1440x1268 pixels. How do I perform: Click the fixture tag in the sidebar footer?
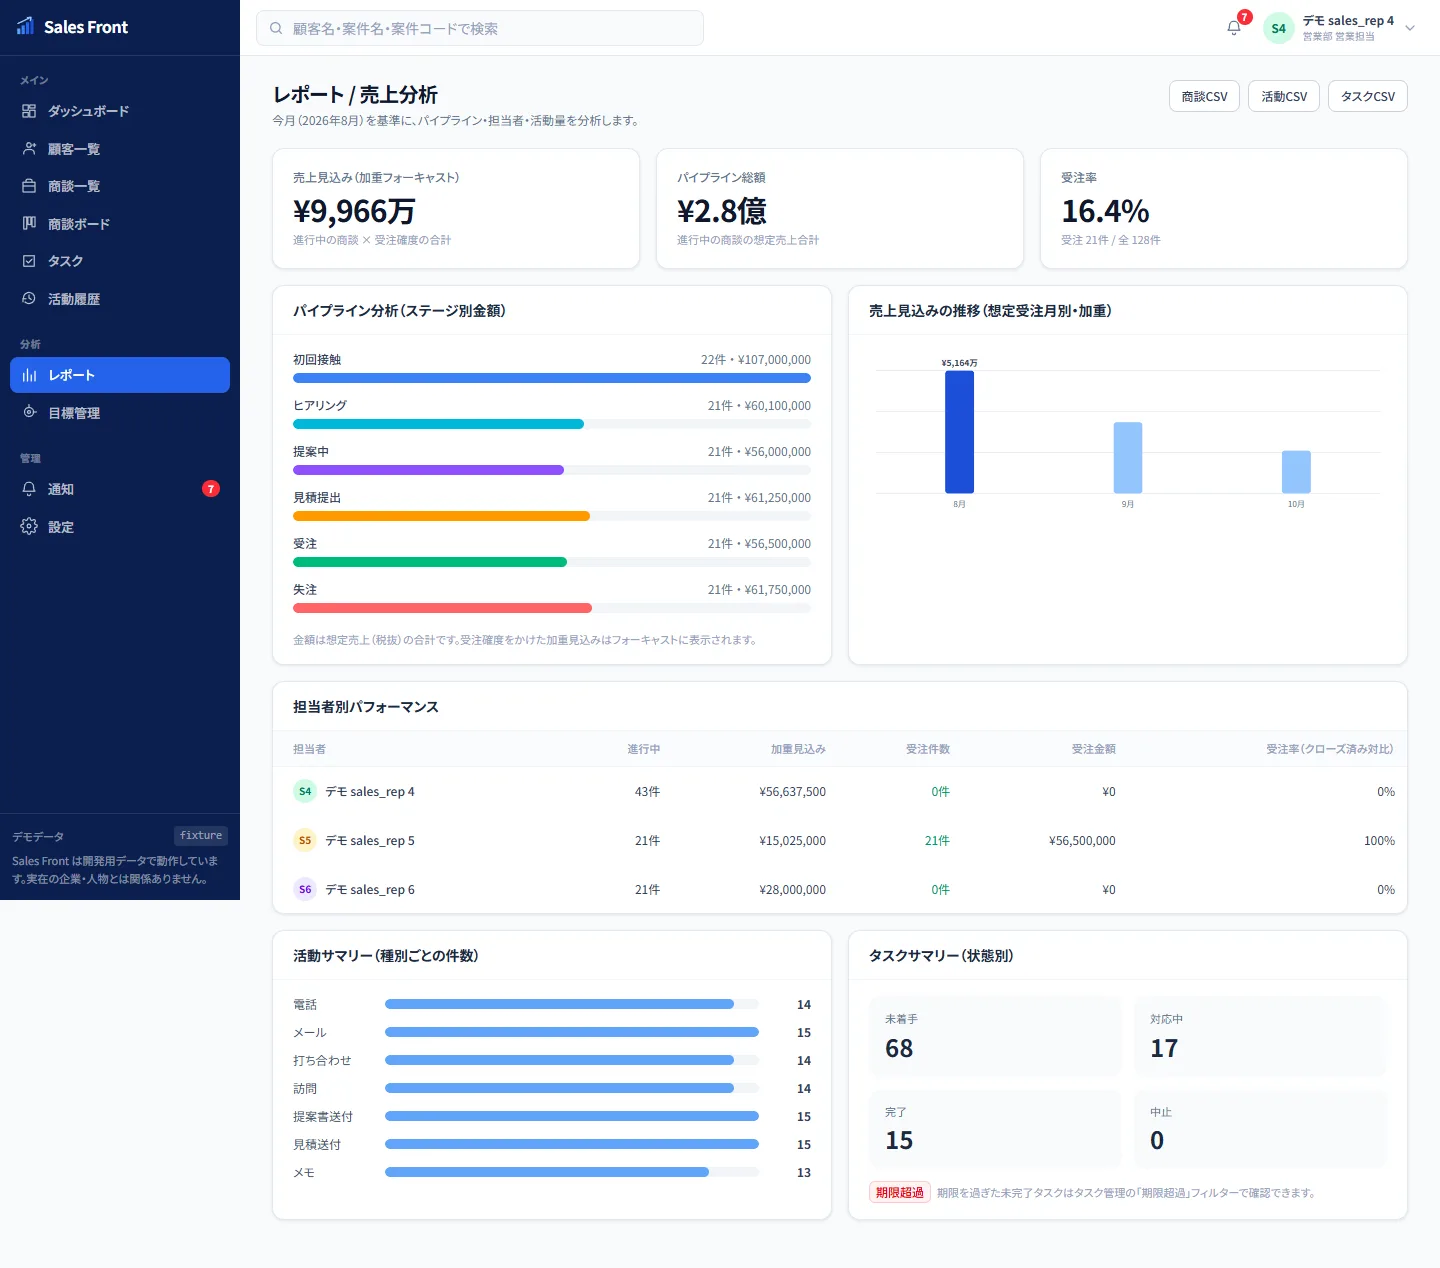coord(201,836)
